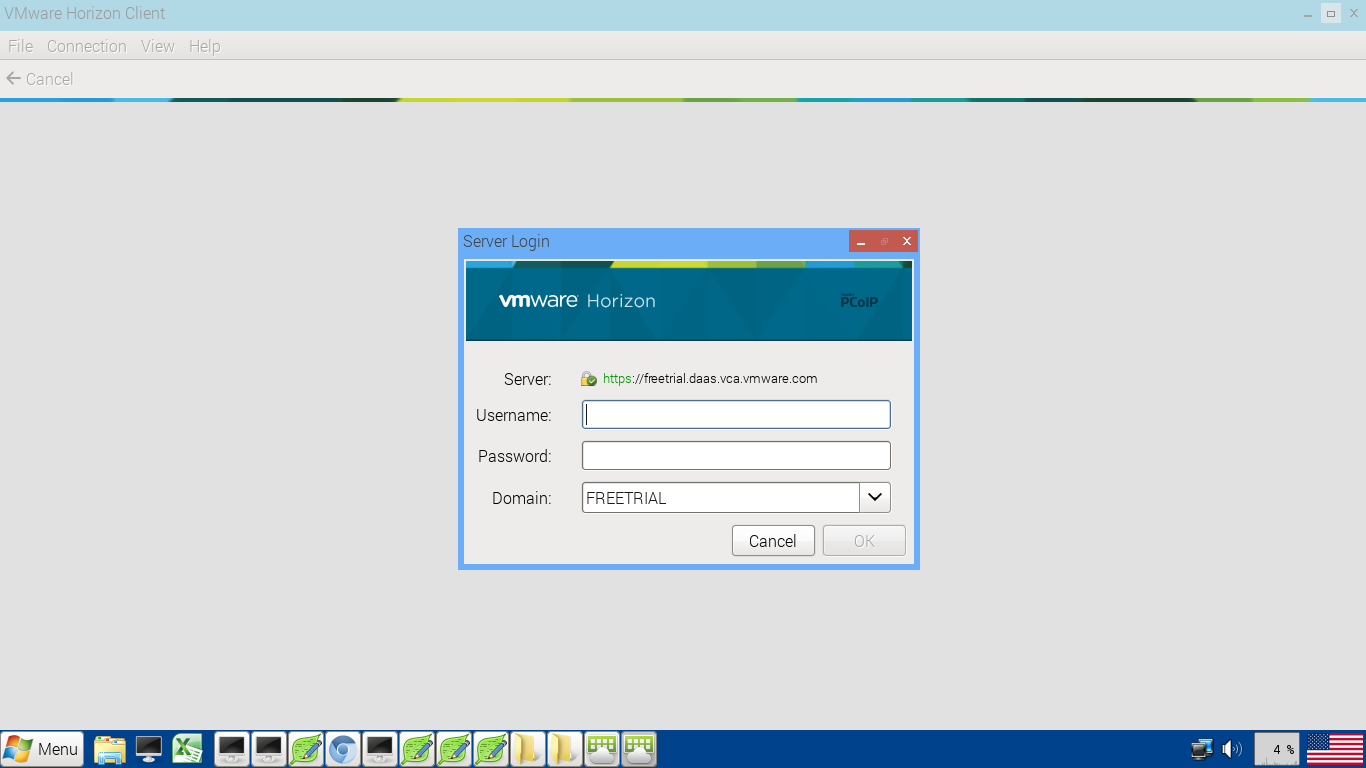Click restore button on Server Login dialog
This screenshot has height=768, width=1366.
(884, 242)
